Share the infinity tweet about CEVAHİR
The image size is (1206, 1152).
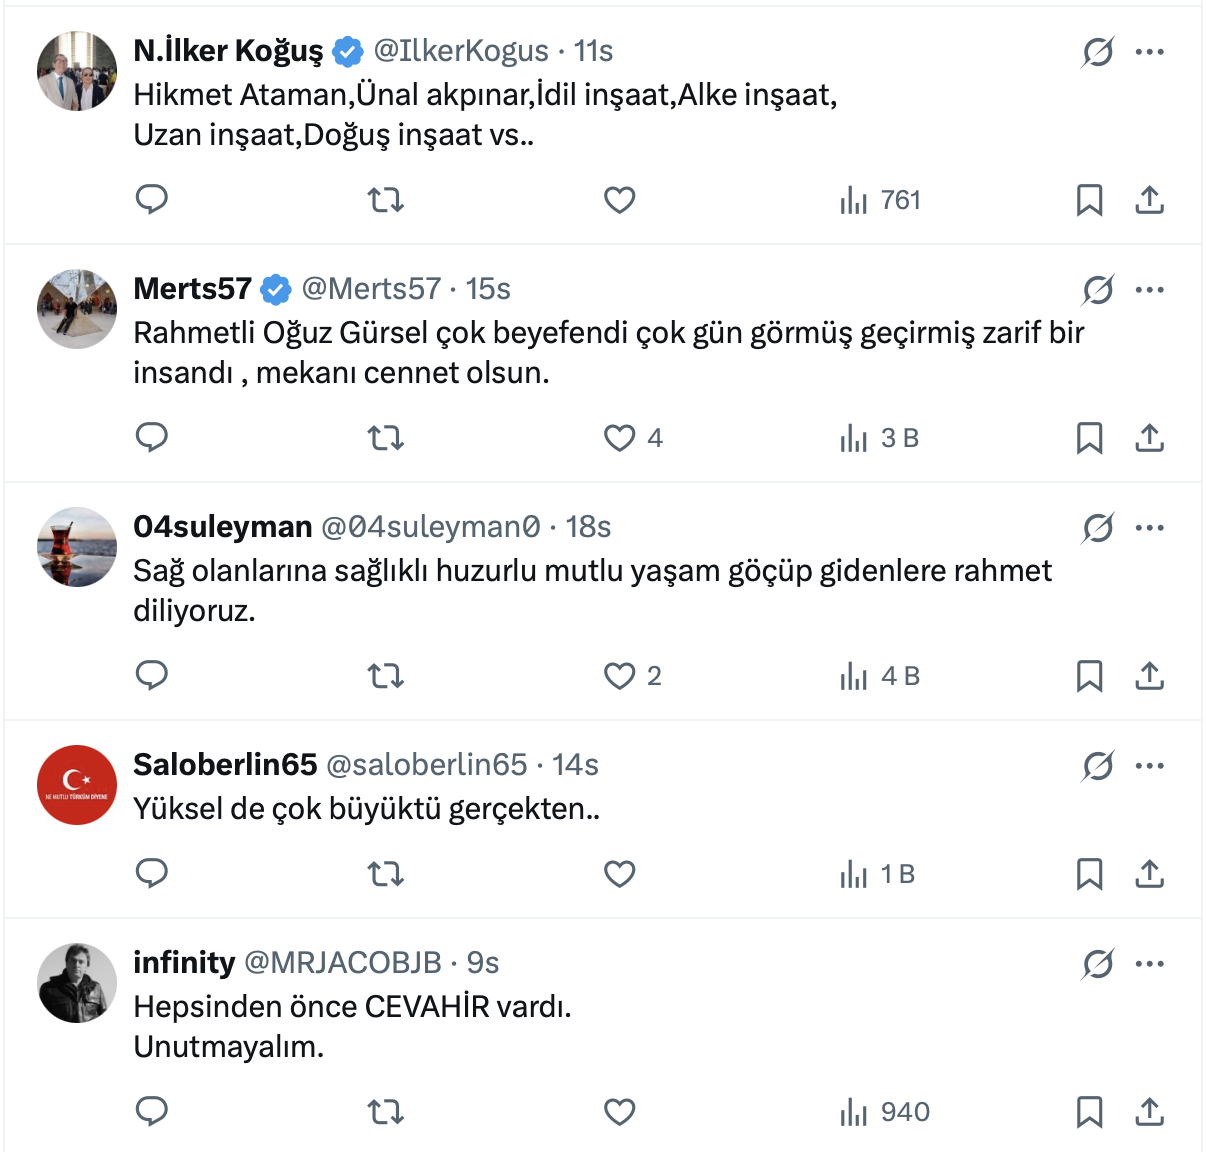[x=1150, y=1112]
